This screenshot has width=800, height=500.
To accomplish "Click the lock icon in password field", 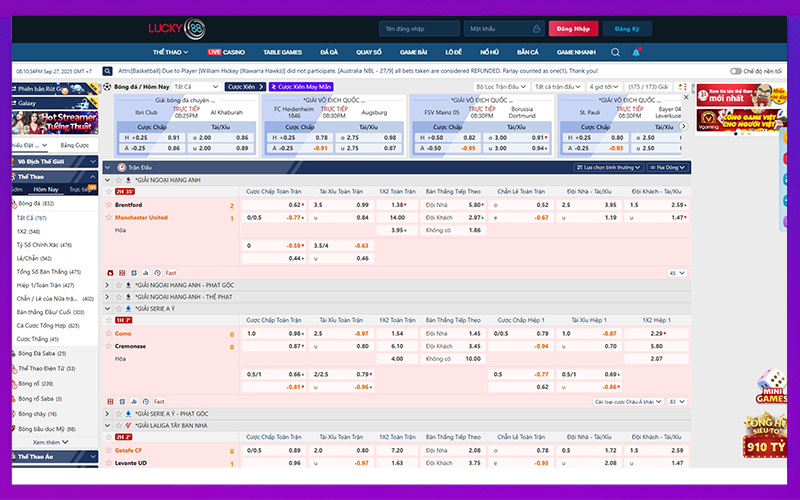I will pos(537,29).
